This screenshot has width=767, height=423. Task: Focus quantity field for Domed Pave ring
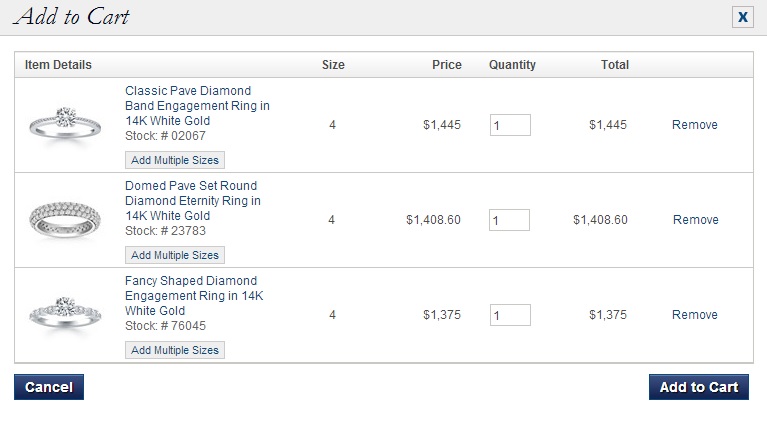pyautogui.click(x=509, y=220)
